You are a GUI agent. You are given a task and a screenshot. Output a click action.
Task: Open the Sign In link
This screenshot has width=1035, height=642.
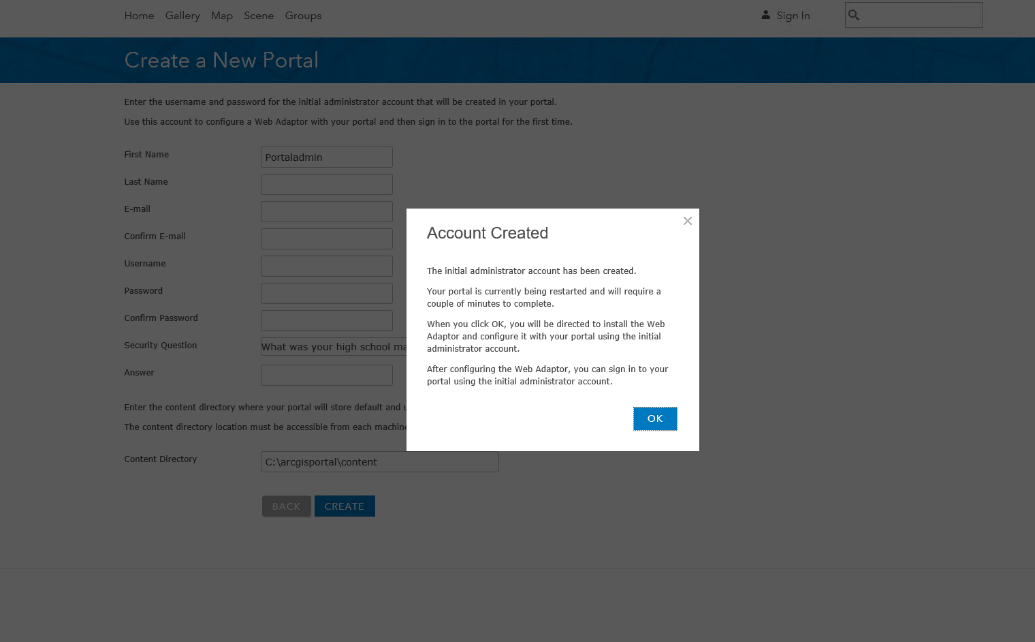(793, 16)
